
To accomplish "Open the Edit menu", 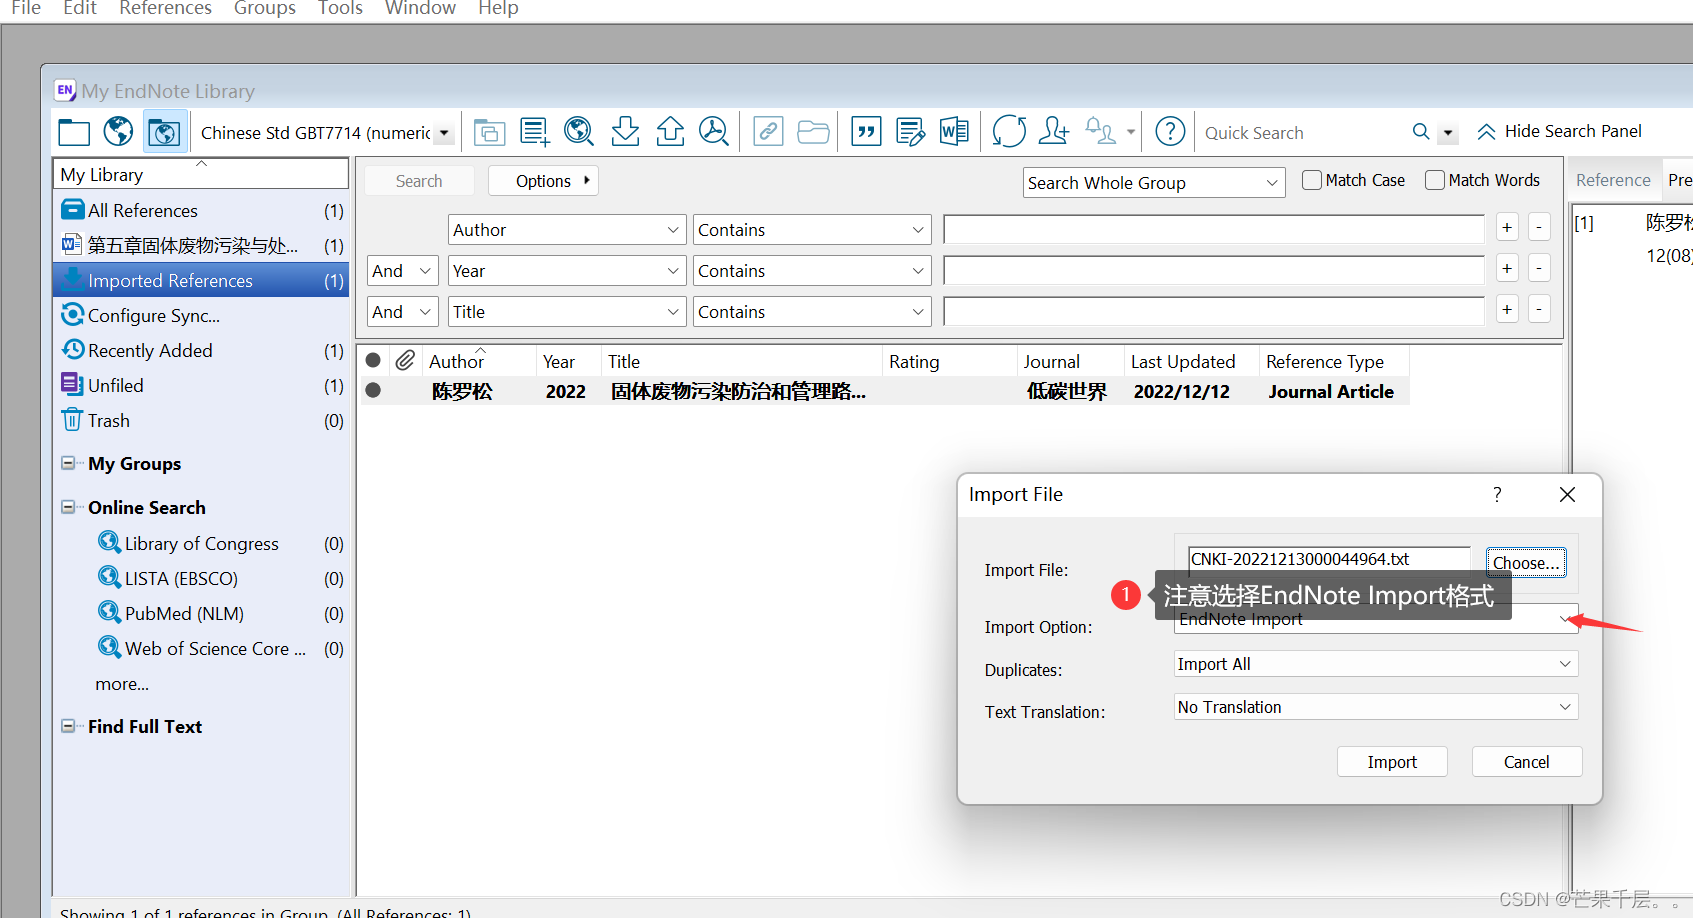I will [x=79, y=9].
